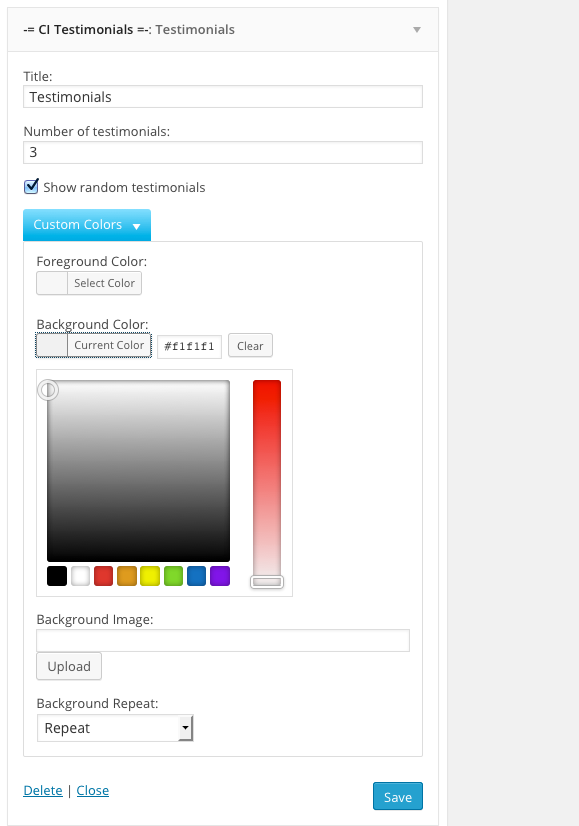Edit the #f1f1f1 hex color field
579x826 pixels.
[x=189, y=346]
